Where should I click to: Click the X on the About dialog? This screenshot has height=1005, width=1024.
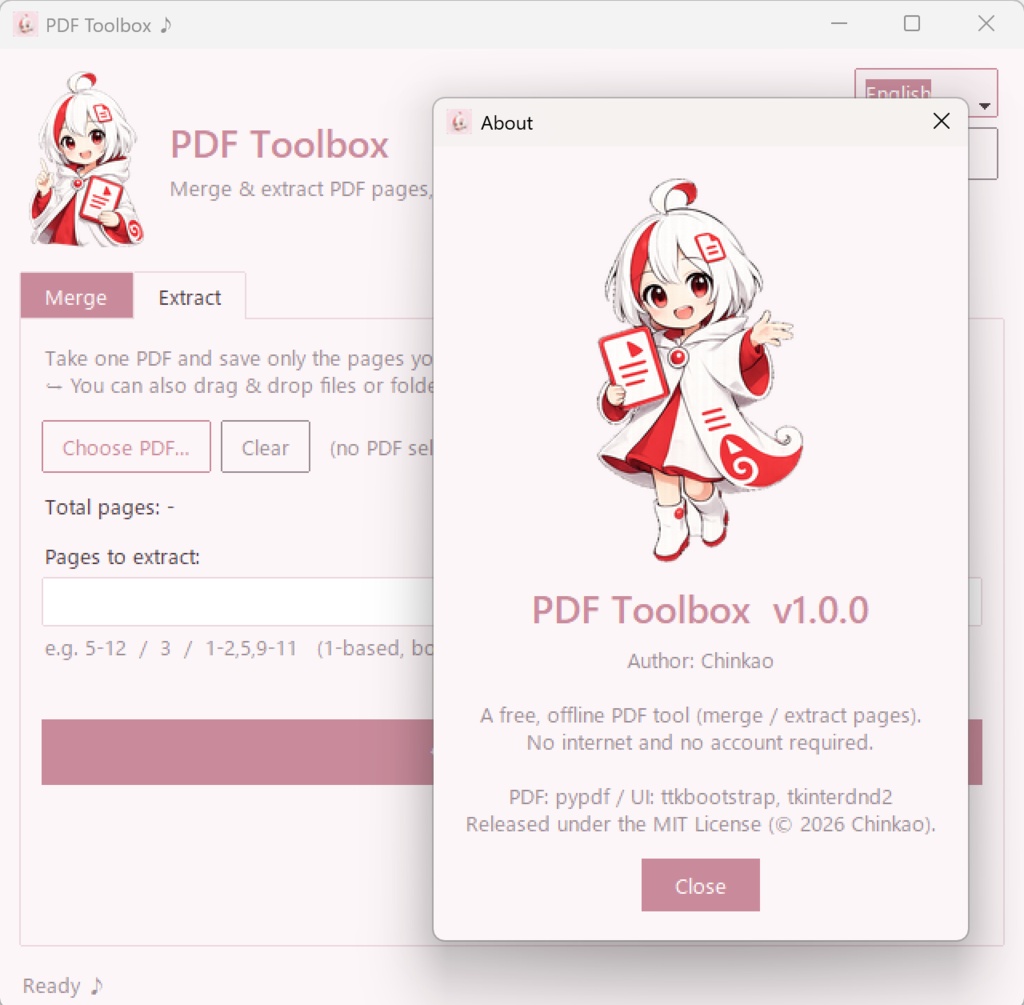click(941, 121)
